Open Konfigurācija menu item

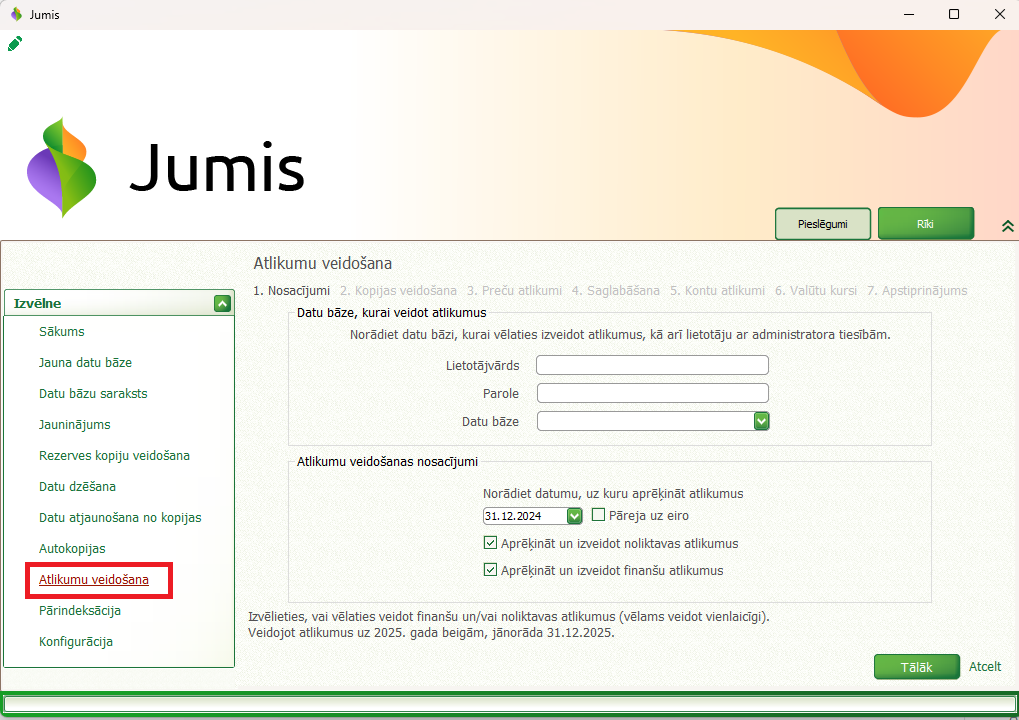(x=76, y=642)
